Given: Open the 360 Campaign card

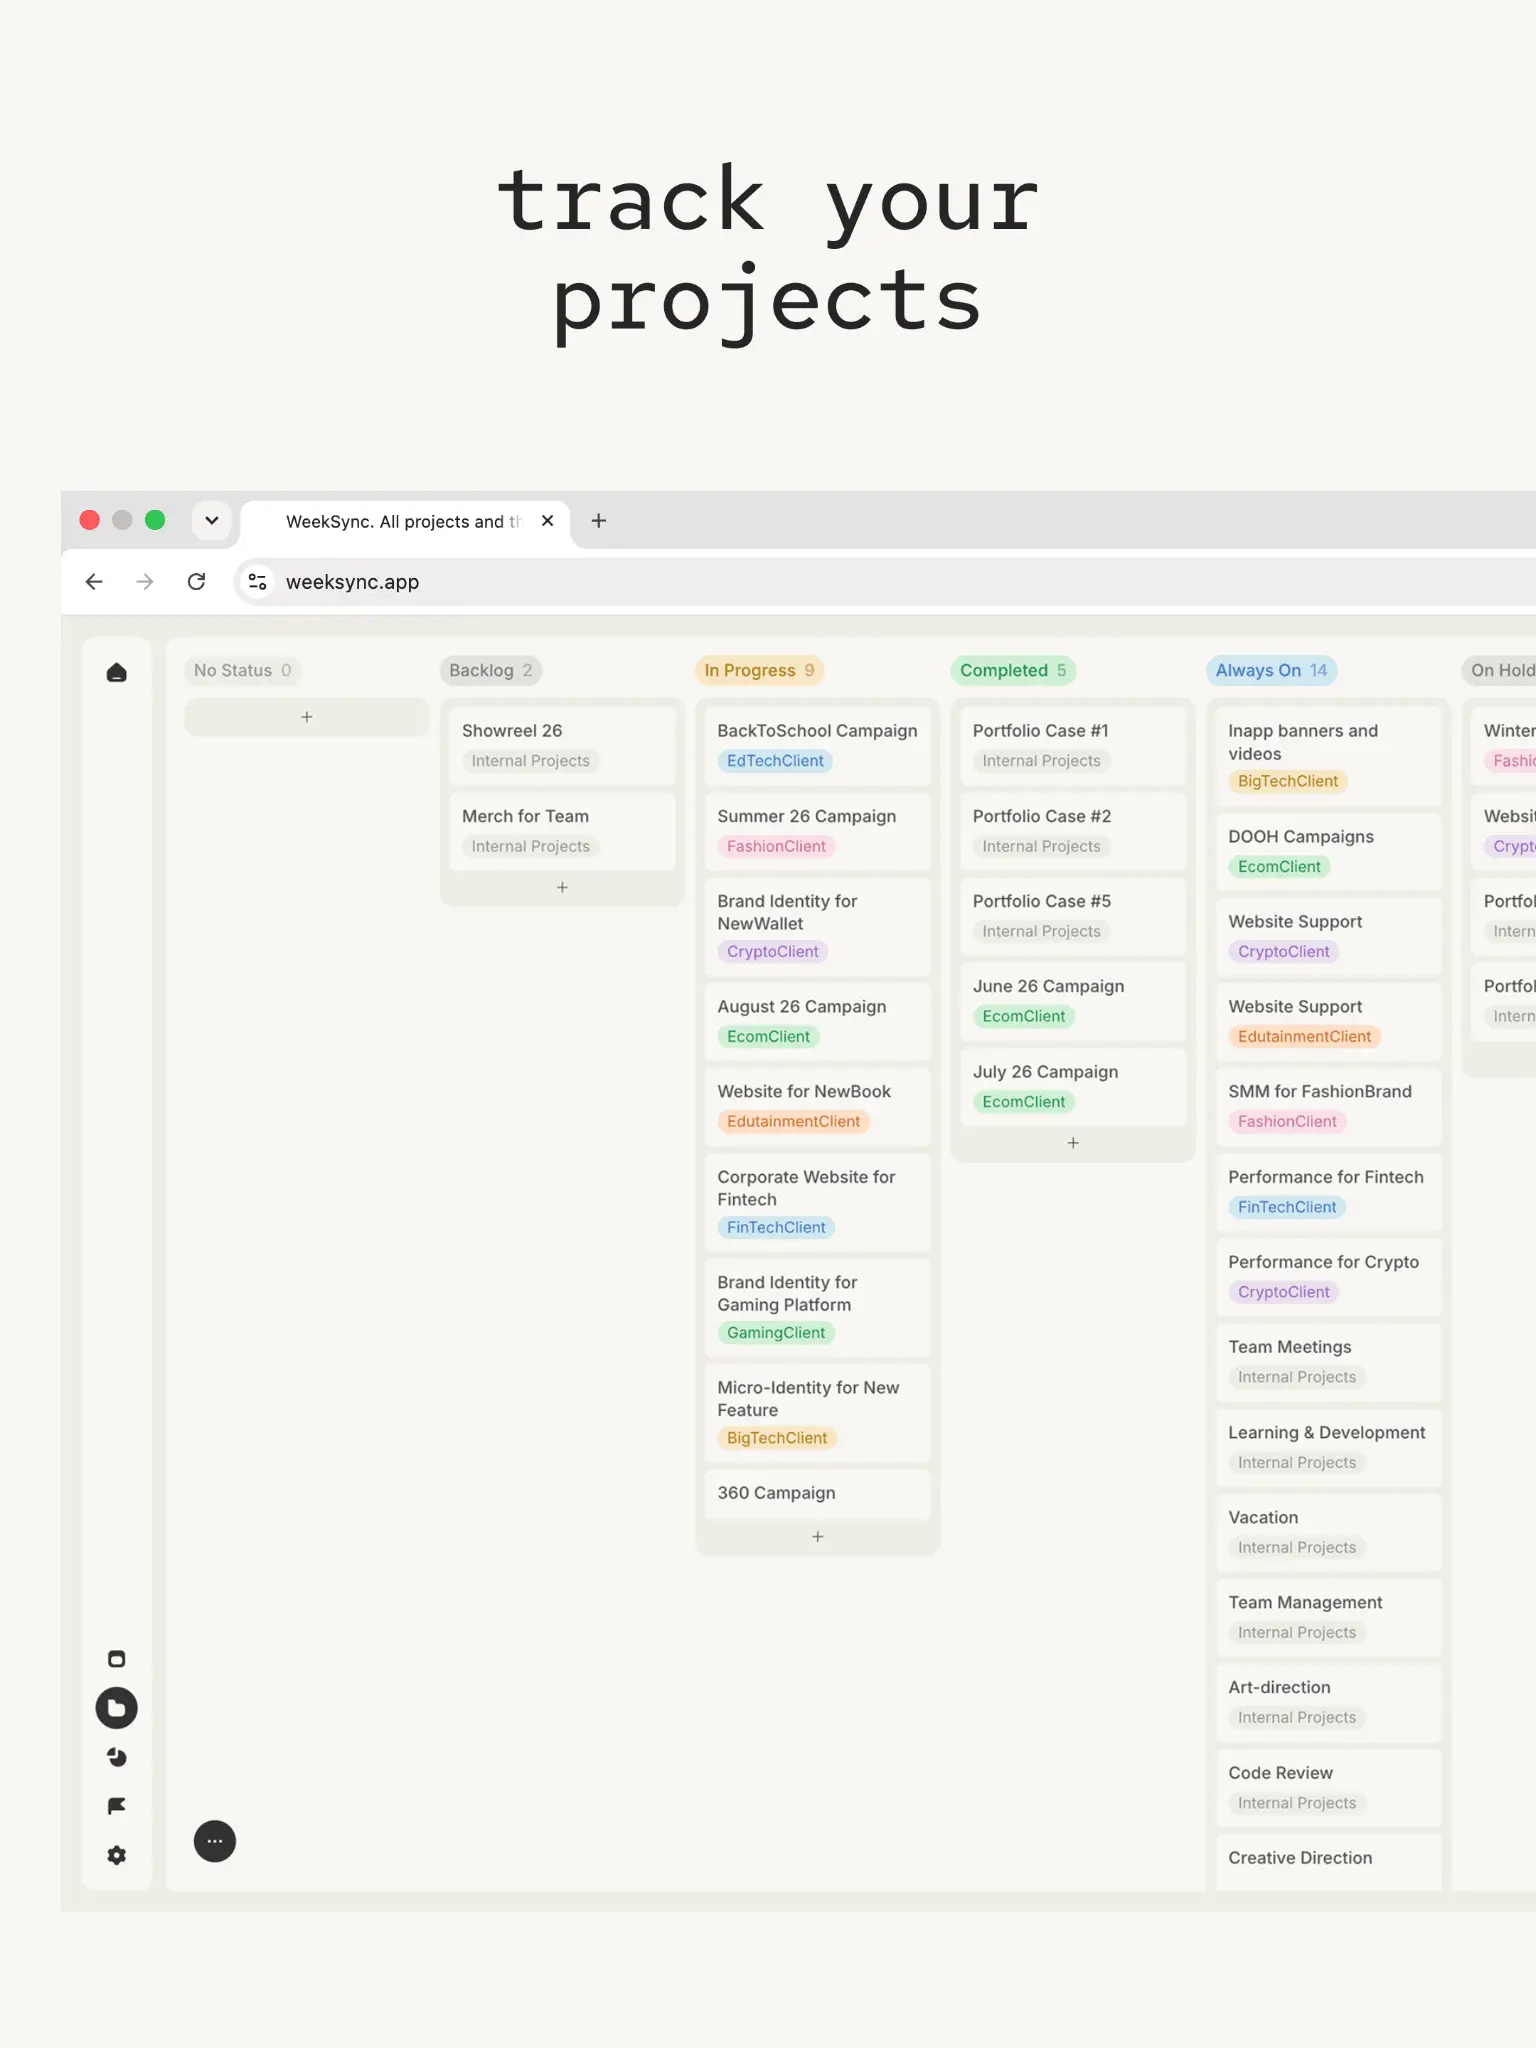Looking at the screenshot, I should [x=817, y=1493].
